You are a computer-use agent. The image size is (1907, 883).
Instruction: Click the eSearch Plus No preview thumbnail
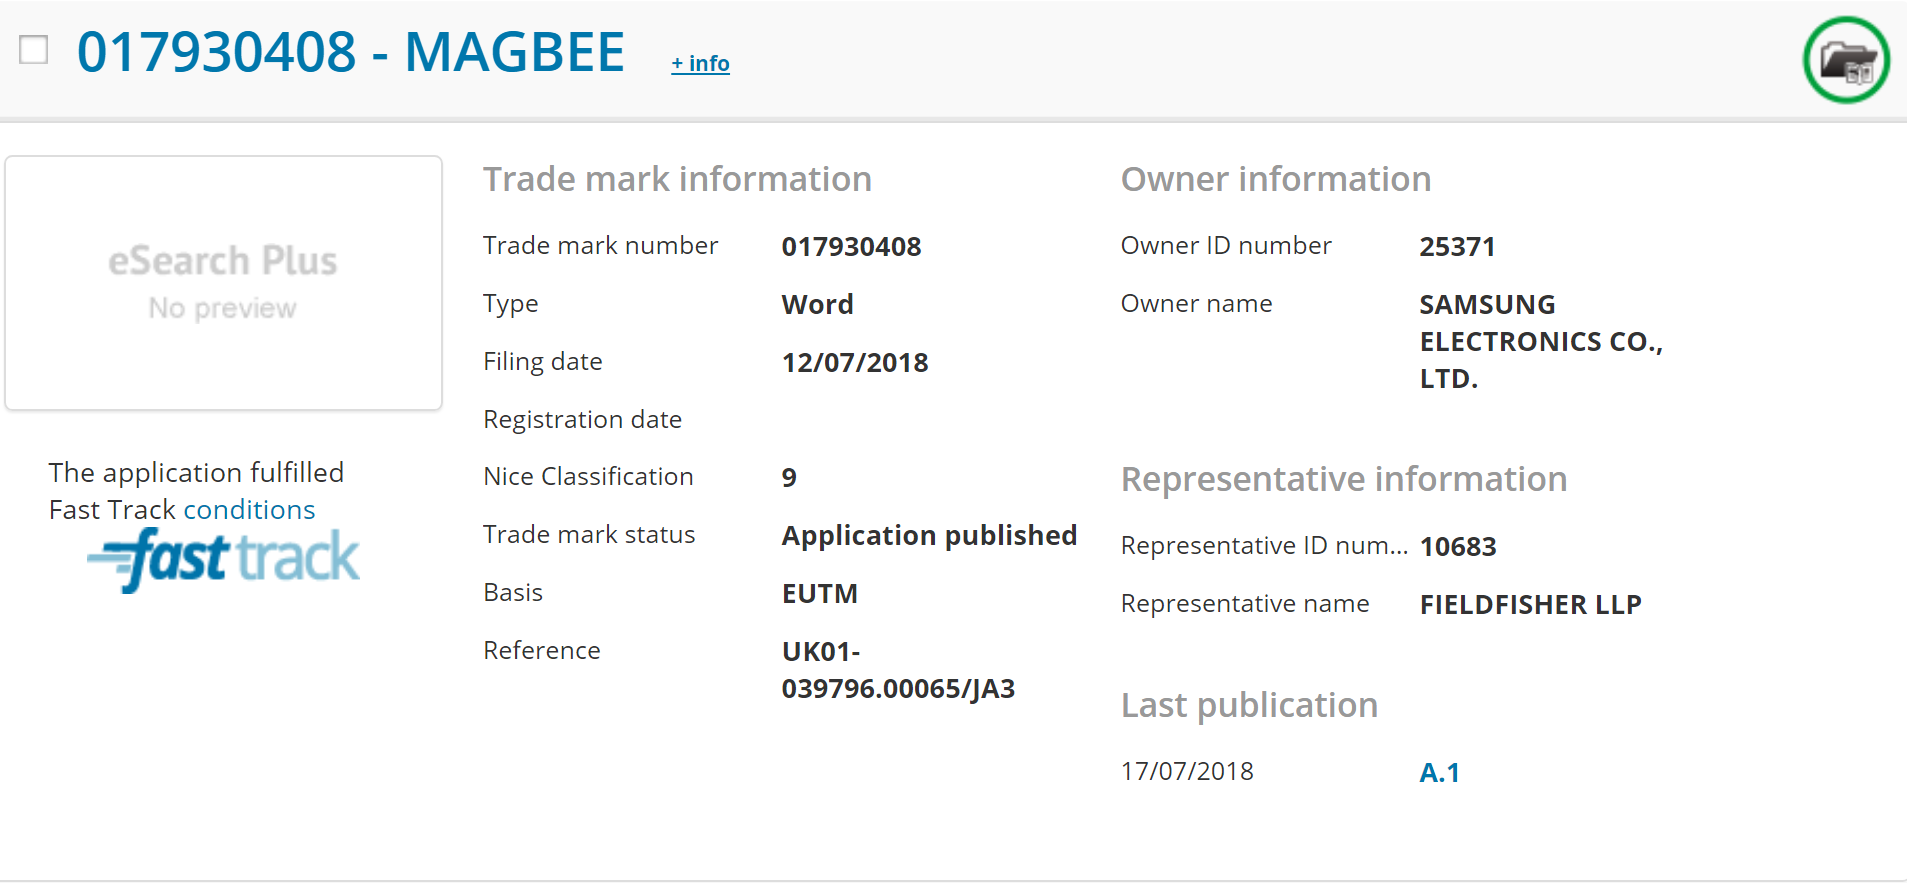pos(223,283)
